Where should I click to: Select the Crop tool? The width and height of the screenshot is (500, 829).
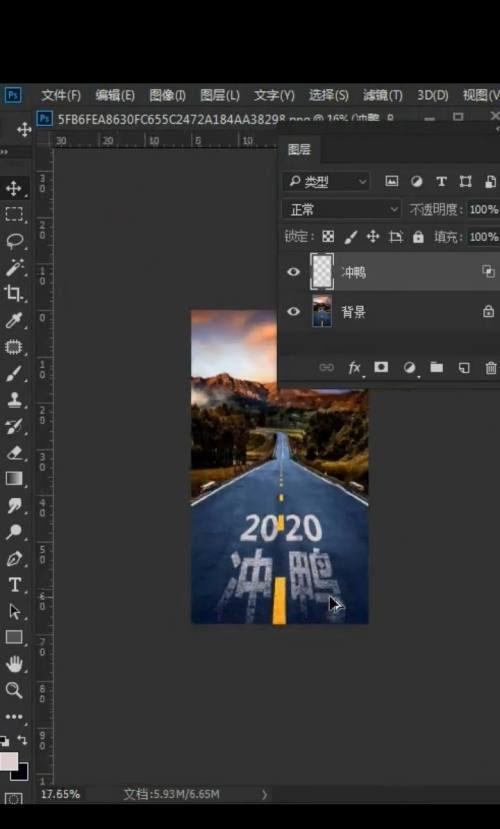(14, 293)
